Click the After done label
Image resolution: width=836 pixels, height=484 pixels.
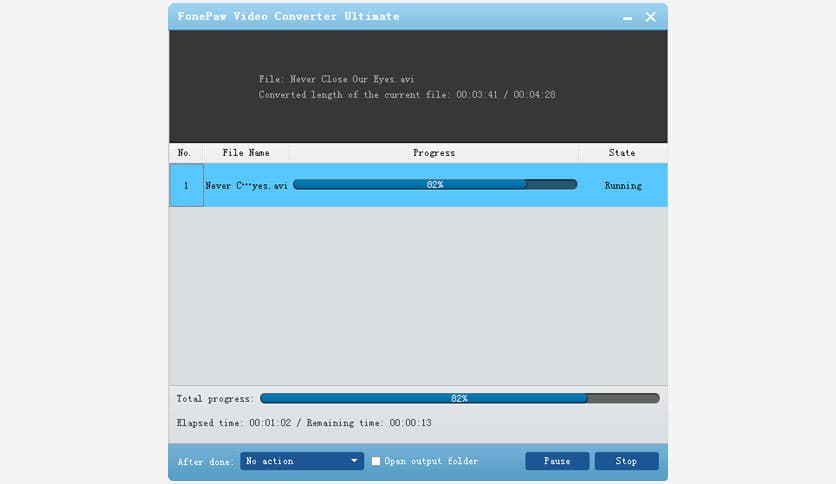pyautogui.click(x=205, y=462)
